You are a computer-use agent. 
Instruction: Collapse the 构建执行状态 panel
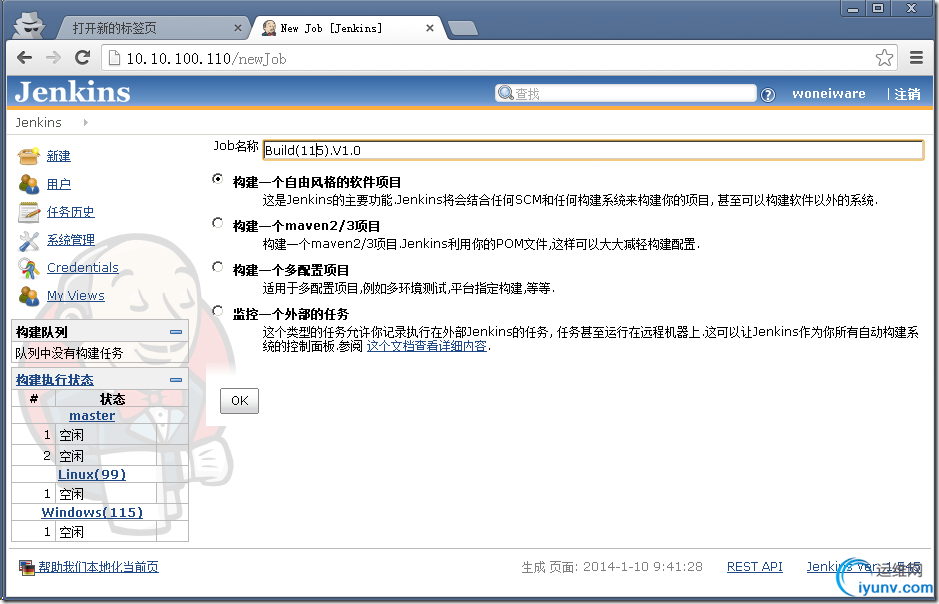(x=176, y=380)
